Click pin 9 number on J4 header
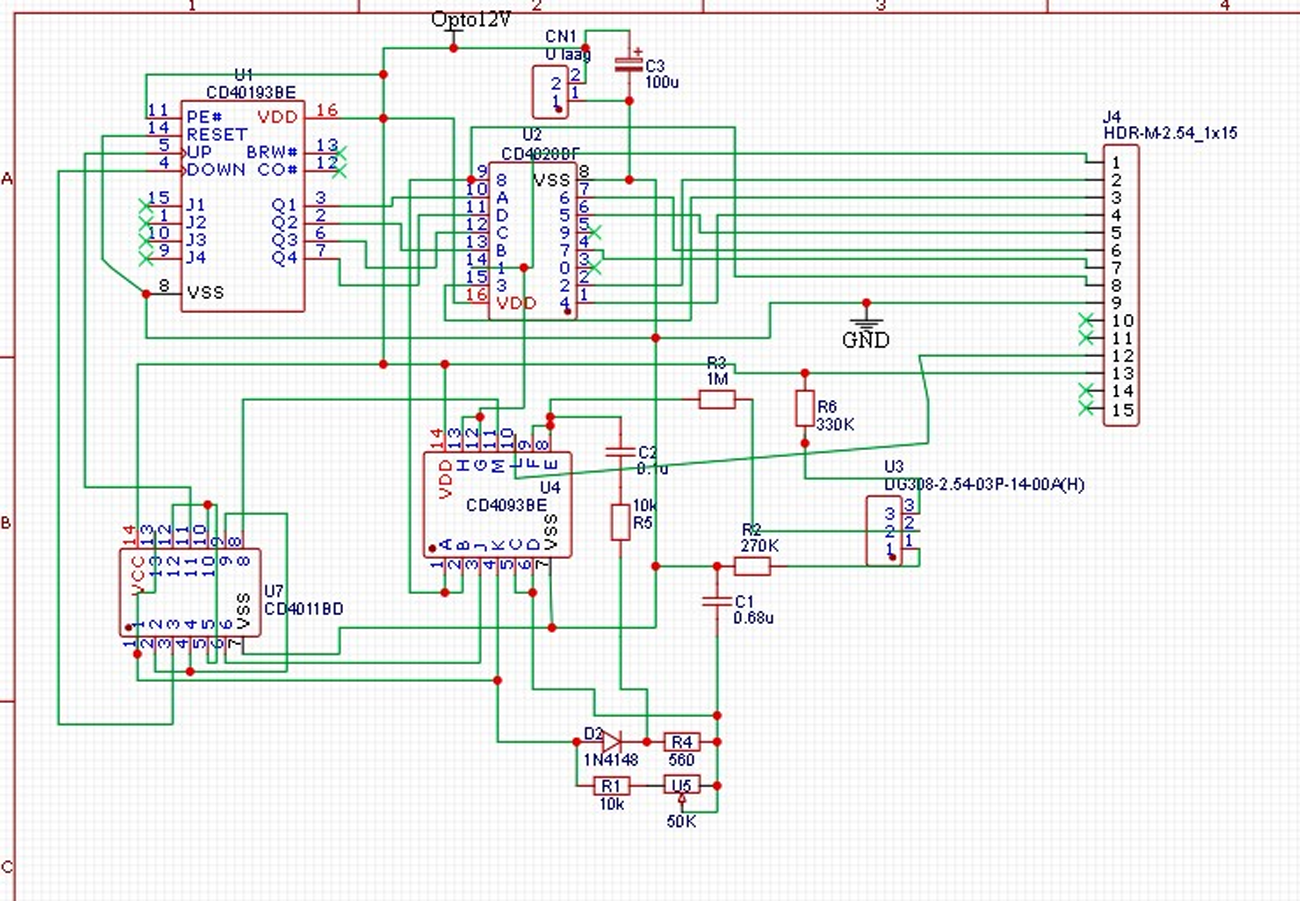 [1115, 302]
